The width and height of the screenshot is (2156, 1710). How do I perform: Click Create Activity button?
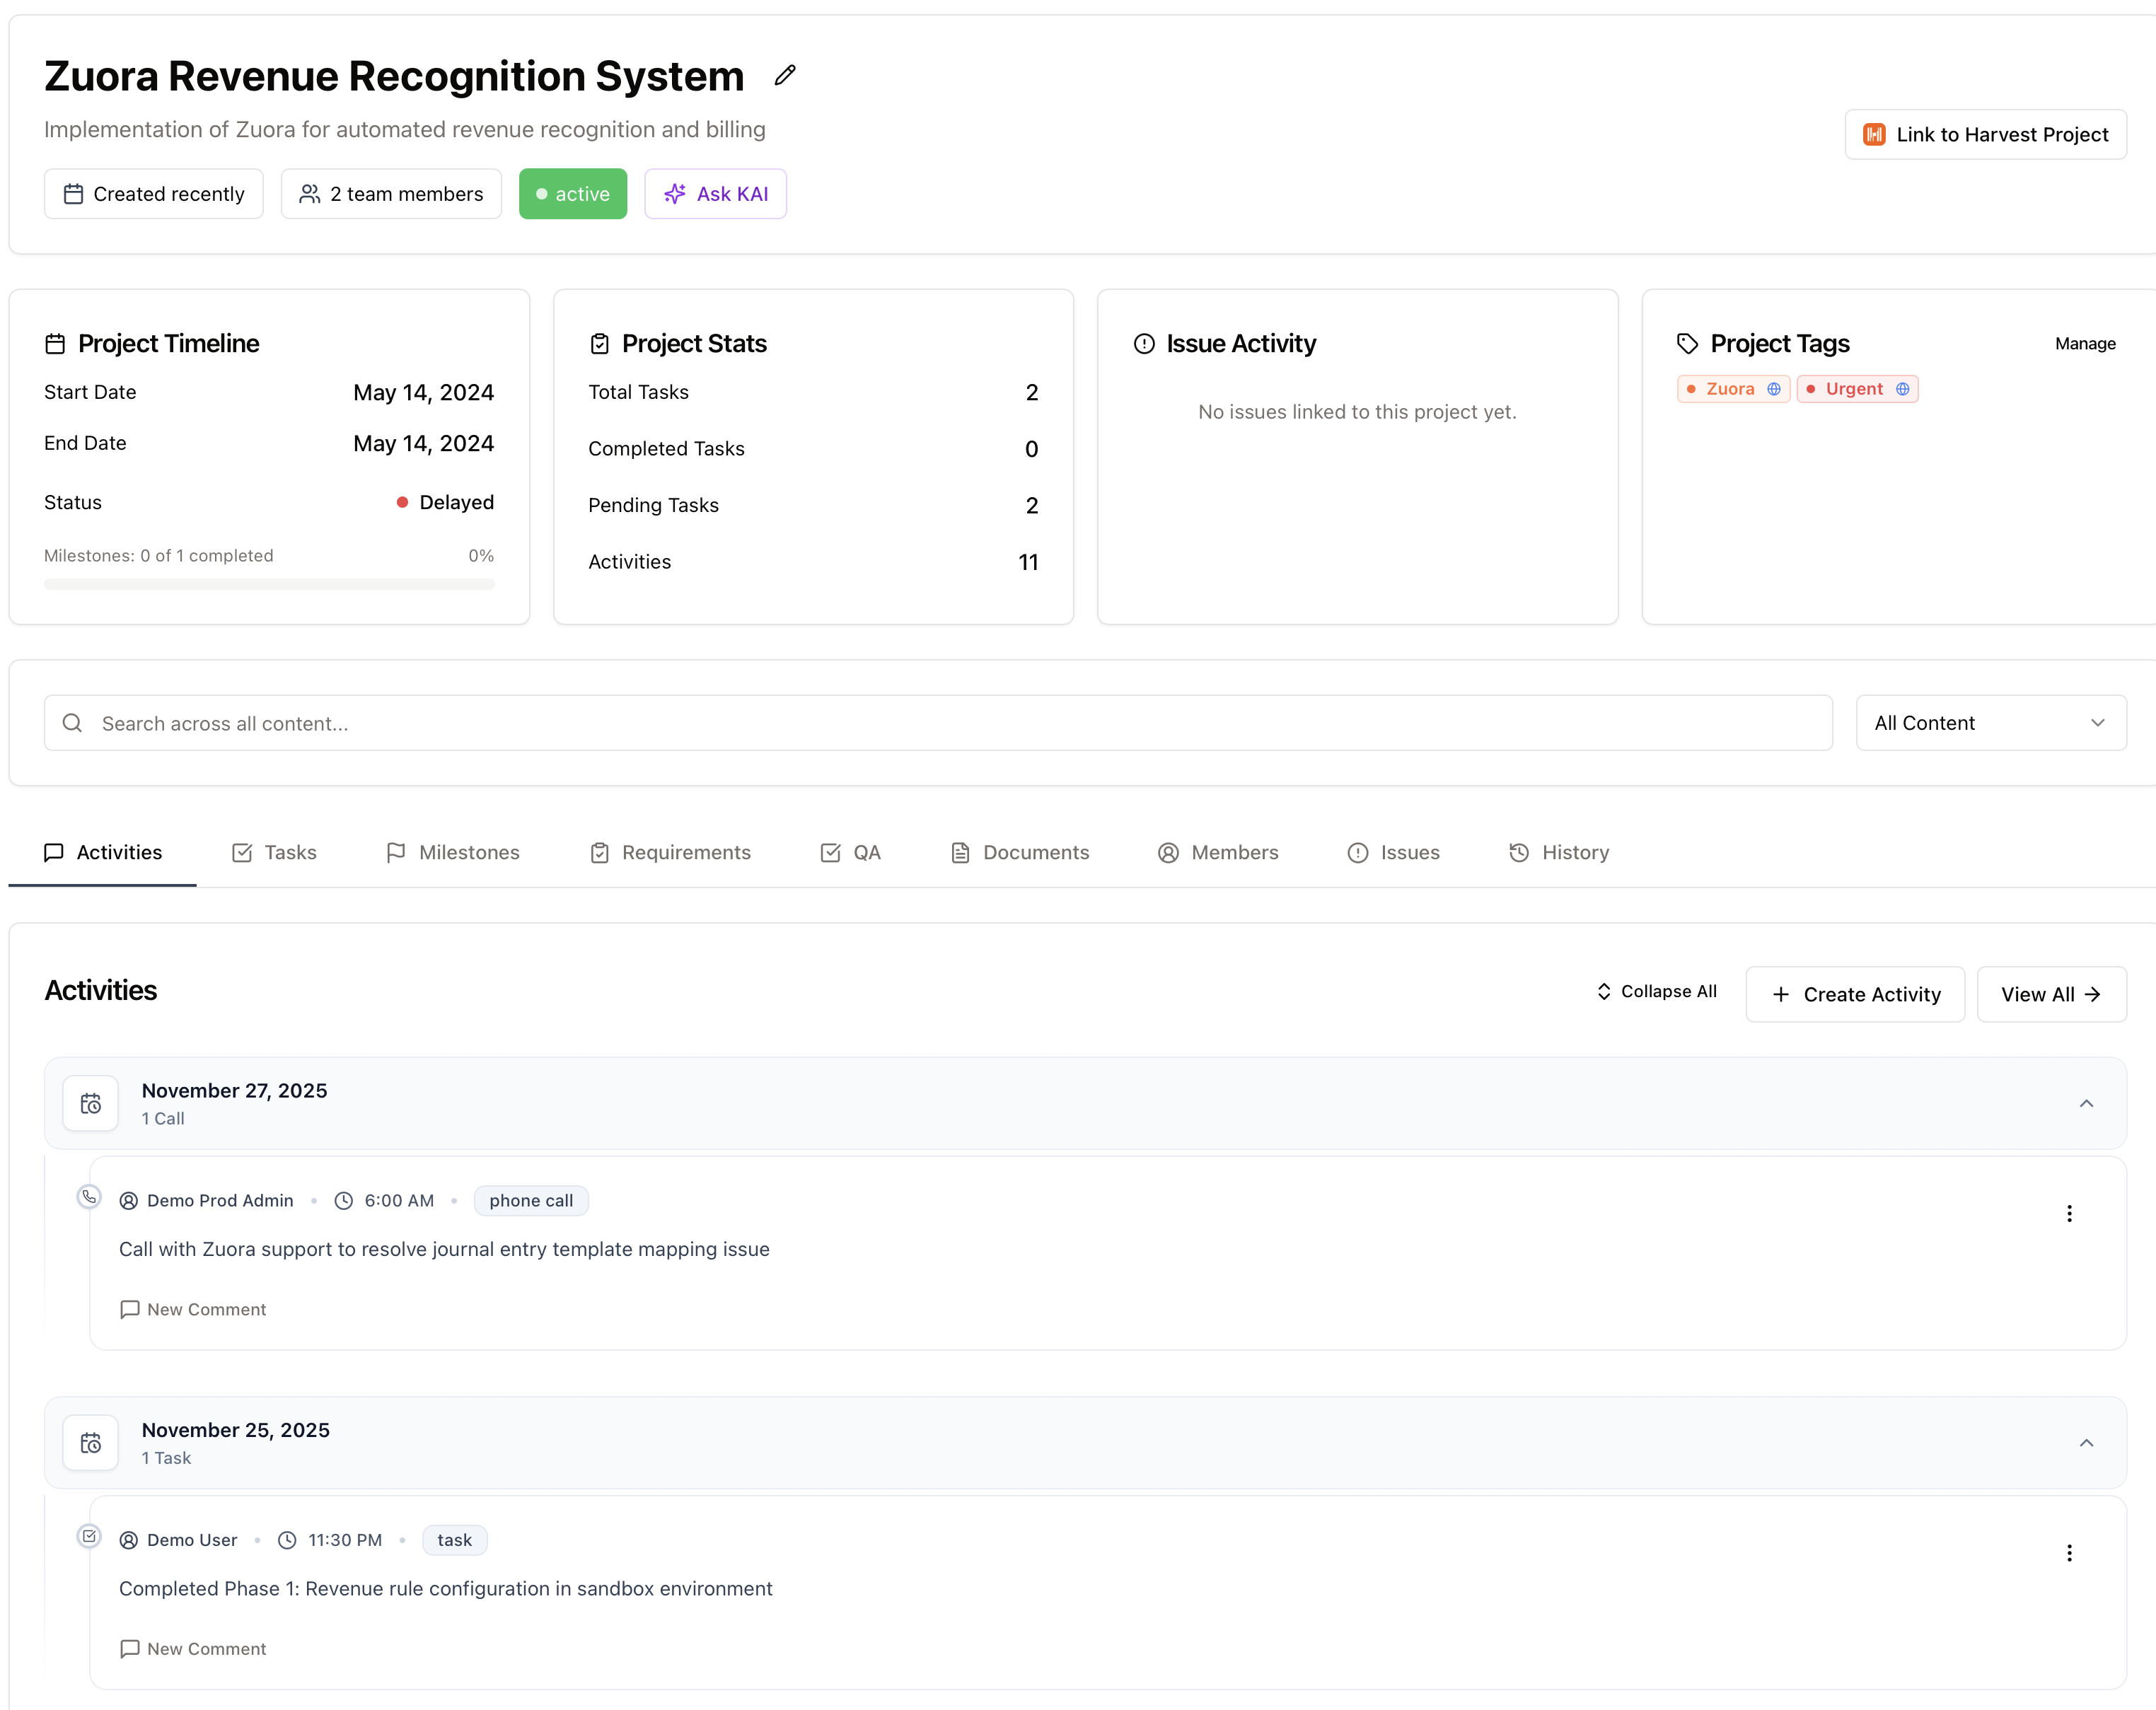[1855, 994]
